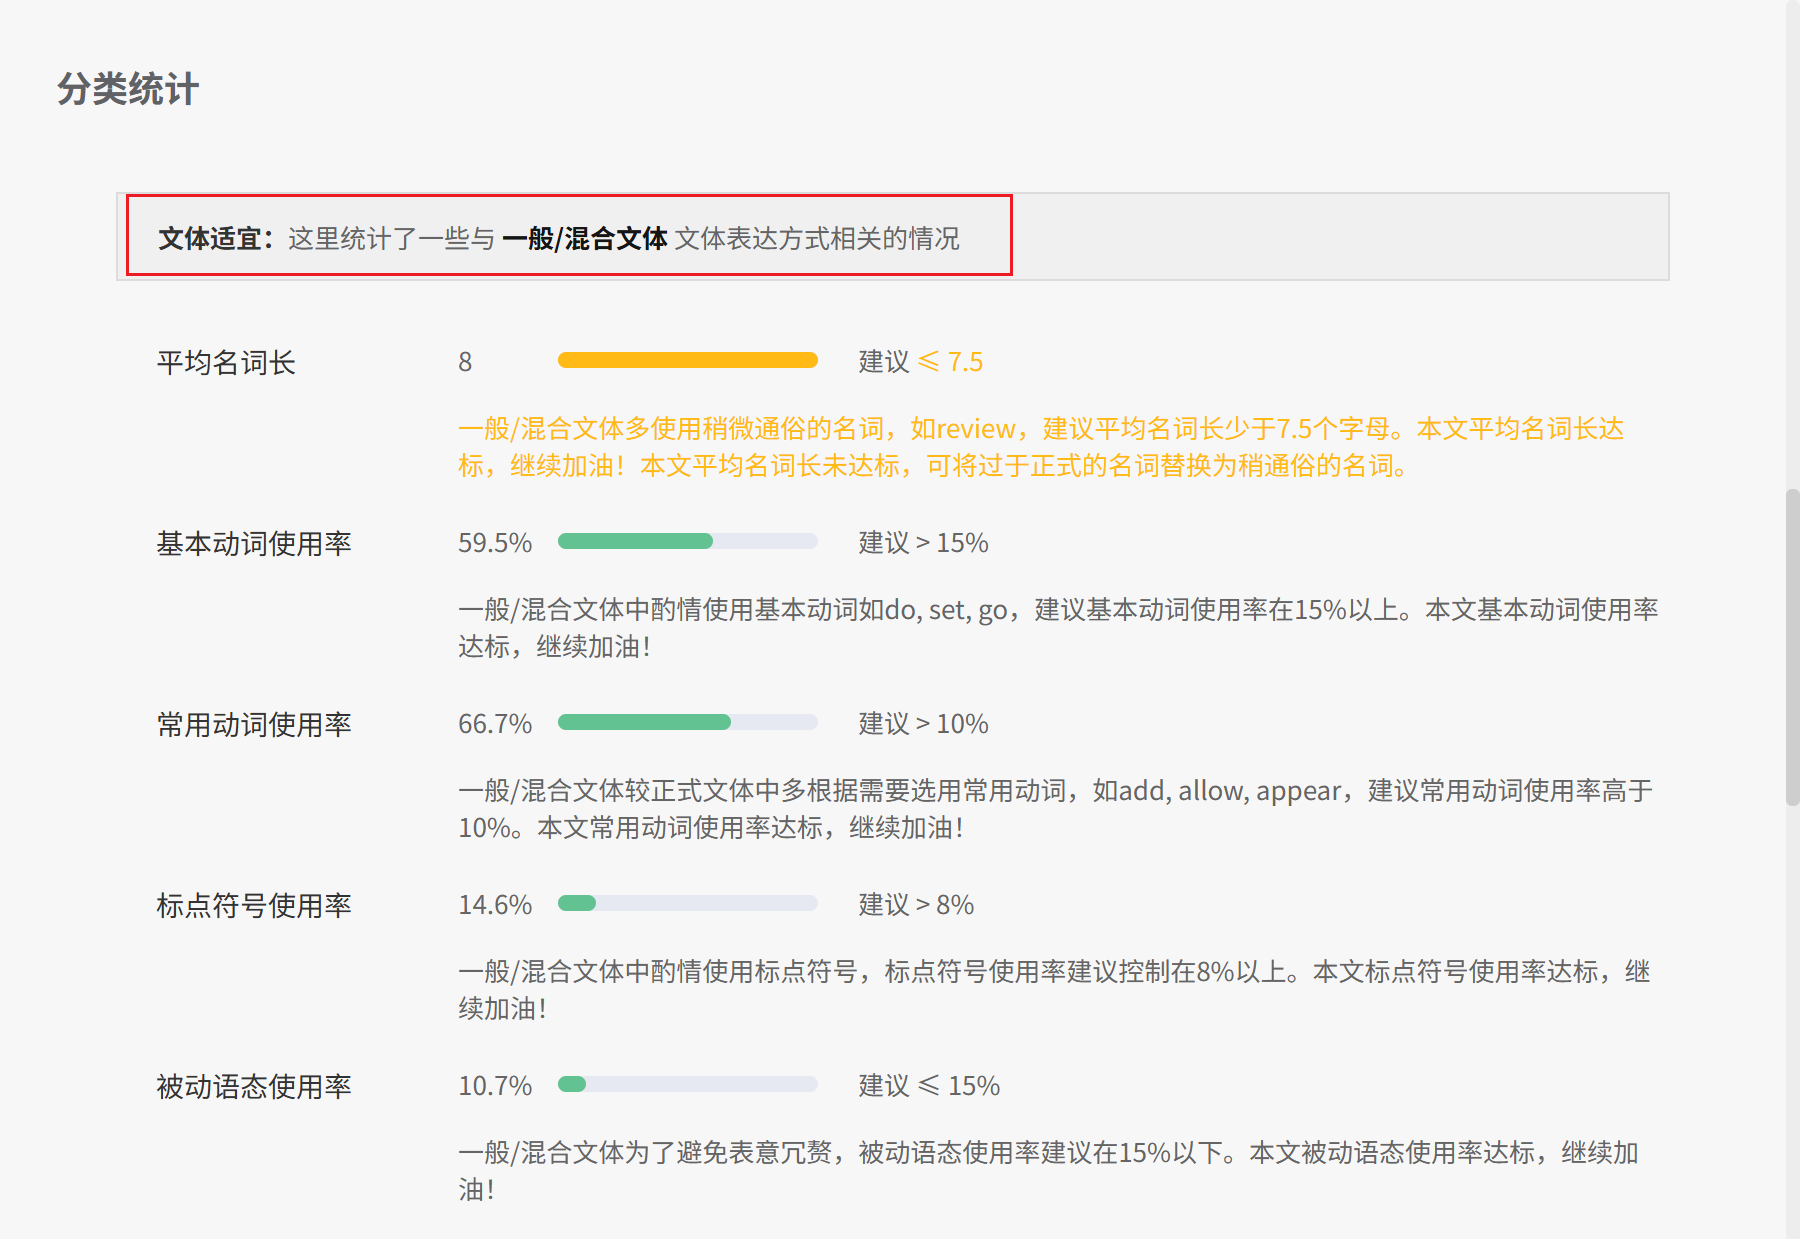Click the 标点符号使用率 metric label

click(254, 905)
